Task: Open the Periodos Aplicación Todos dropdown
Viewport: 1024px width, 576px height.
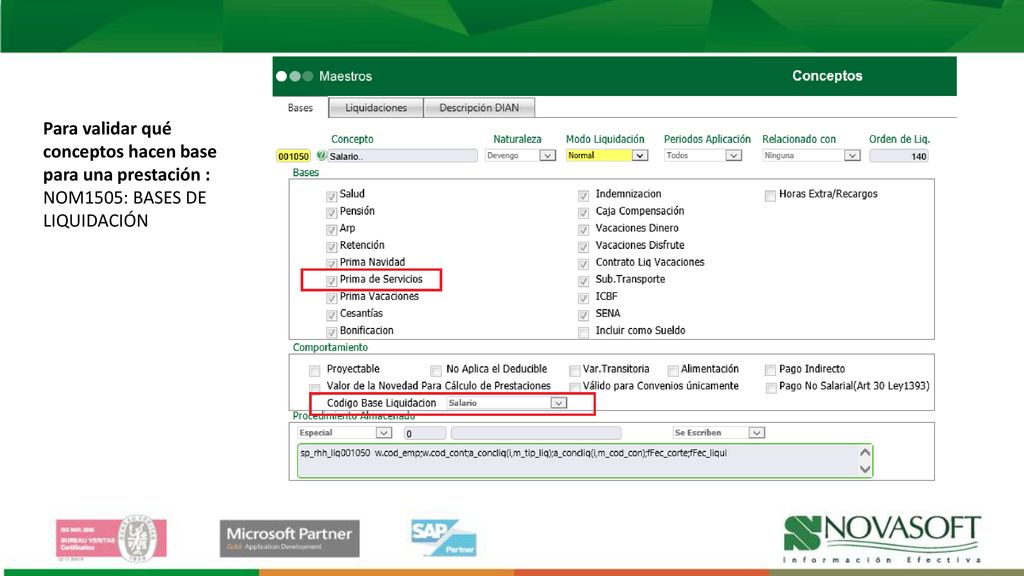Action: click(x=703, y=155)
